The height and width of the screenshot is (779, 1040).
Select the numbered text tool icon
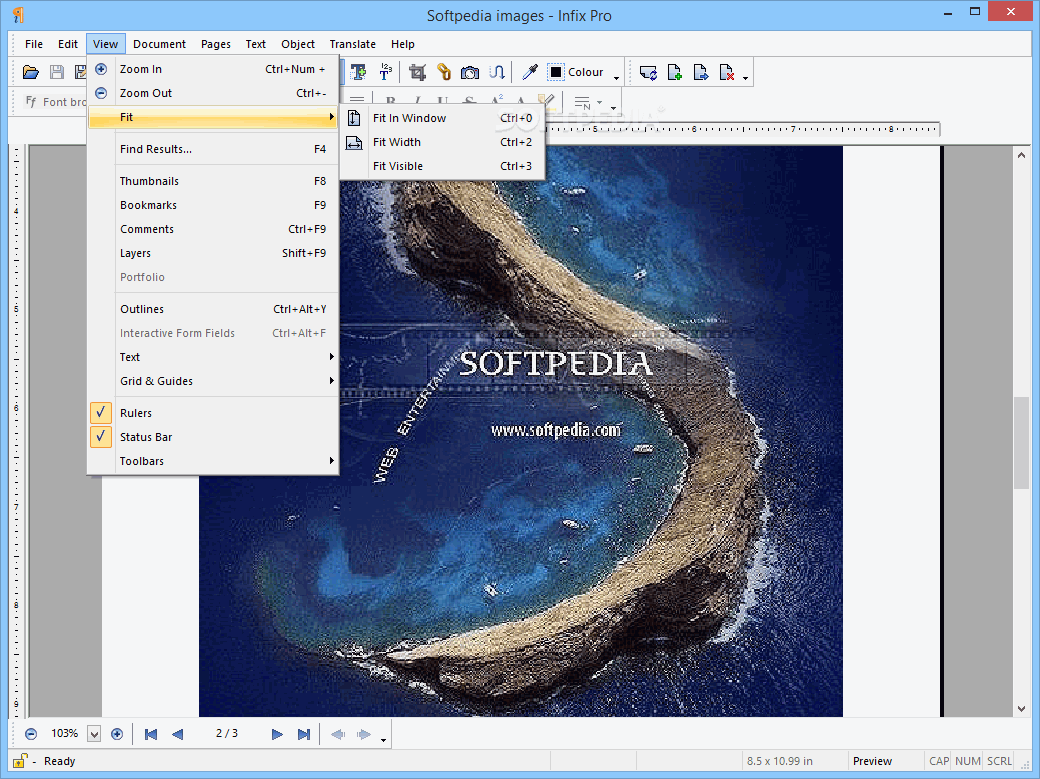[385, 72]
